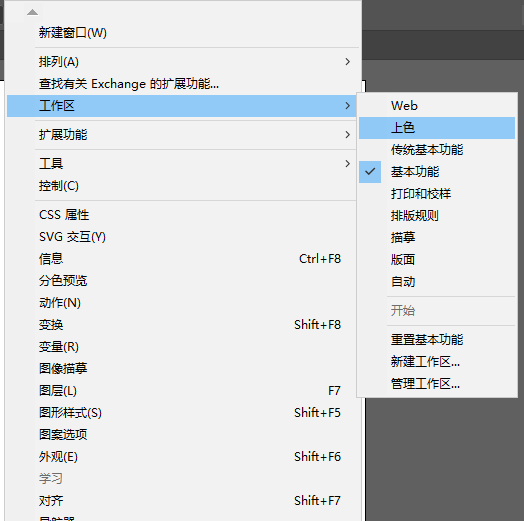Show the 图层(L) panel
The height and width of the screenshot is (521, 524).
[182, 391]
